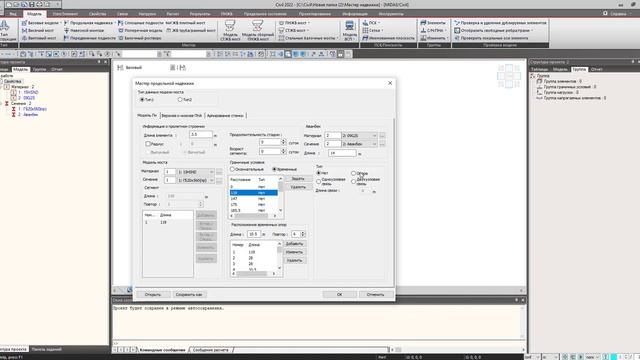Run Проверка и удаление дублируемых элементов
The width and height of the screenshot is (640, 360).
click(500, 23)
